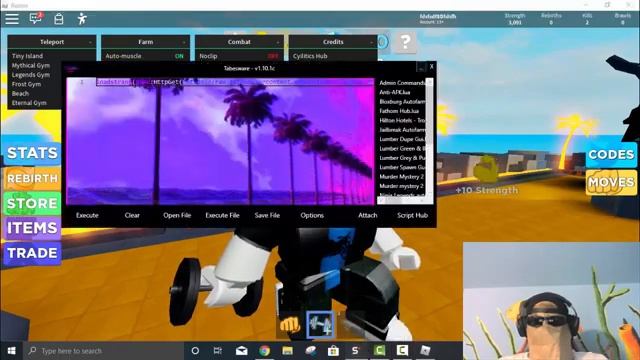Select Bloxburg Autofarm script in list
The height and width of the screenshot is (360, 640).
click(402, 102)
